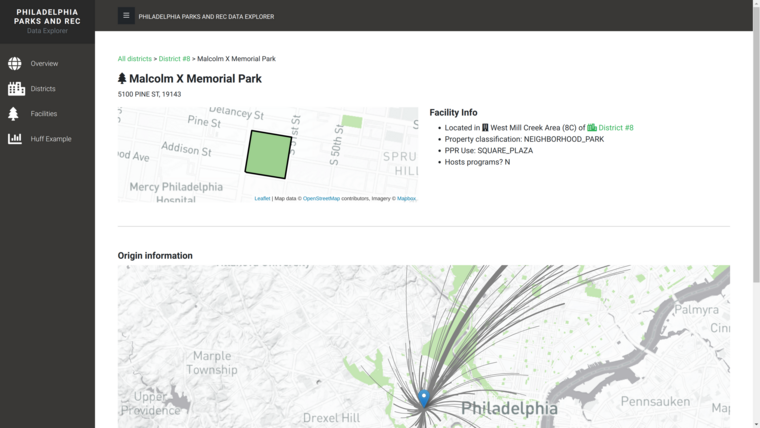Click the green park polygon on map
The image size is (760, 428).
(269, 155)
